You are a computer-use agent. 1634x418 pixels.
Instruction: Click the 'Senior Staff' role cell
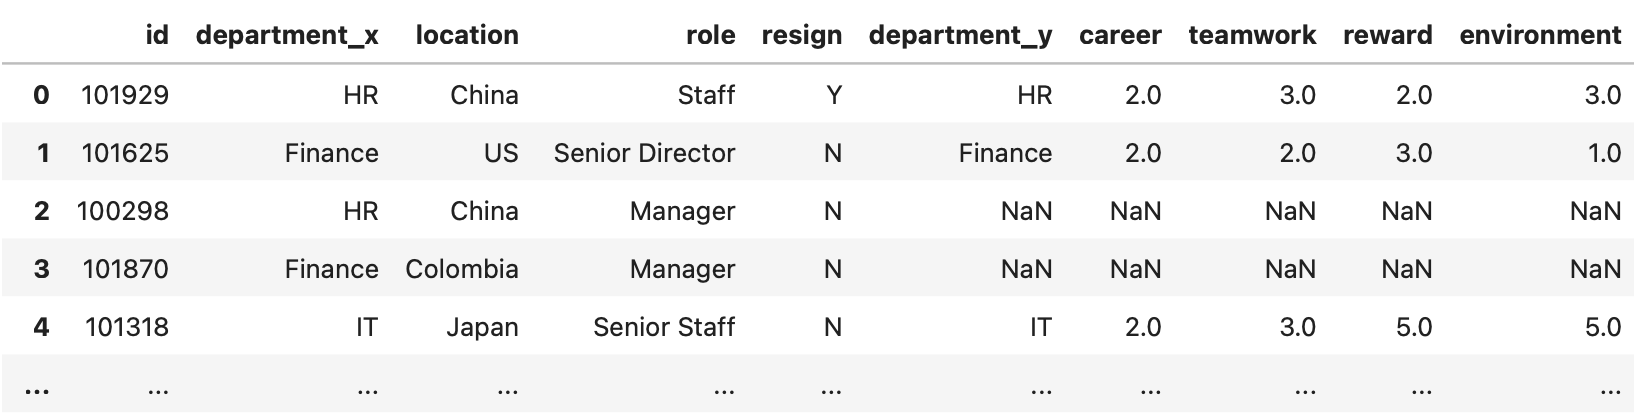(664, 327)
